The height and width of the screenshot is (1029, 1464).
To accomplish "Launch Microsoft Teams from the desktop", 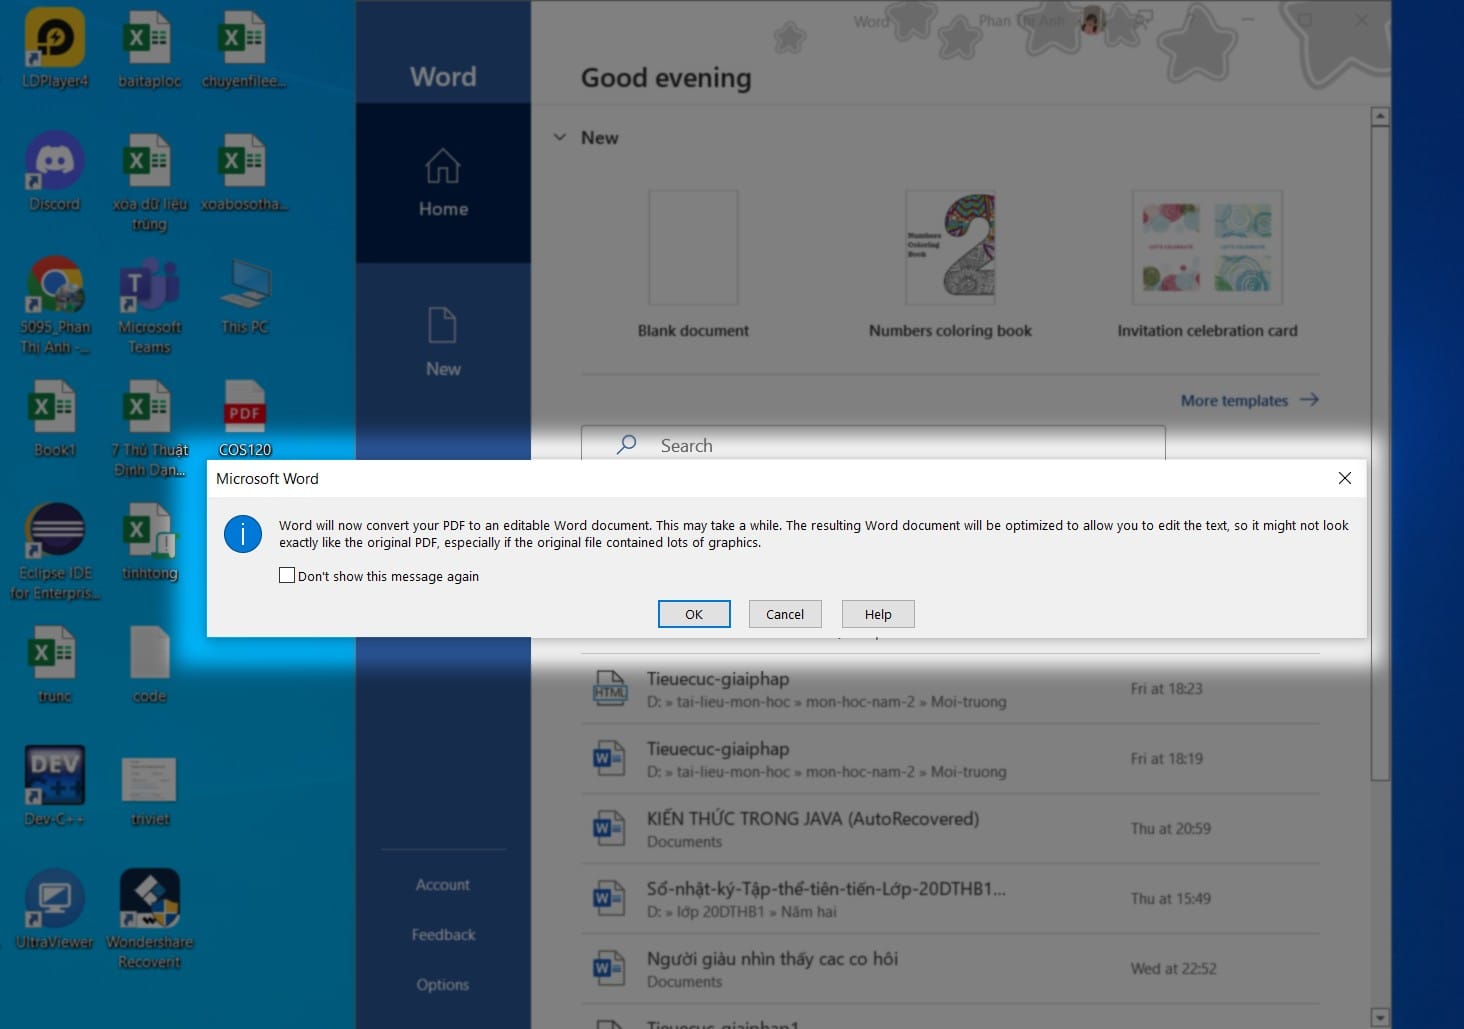I will tap(149, 305).
